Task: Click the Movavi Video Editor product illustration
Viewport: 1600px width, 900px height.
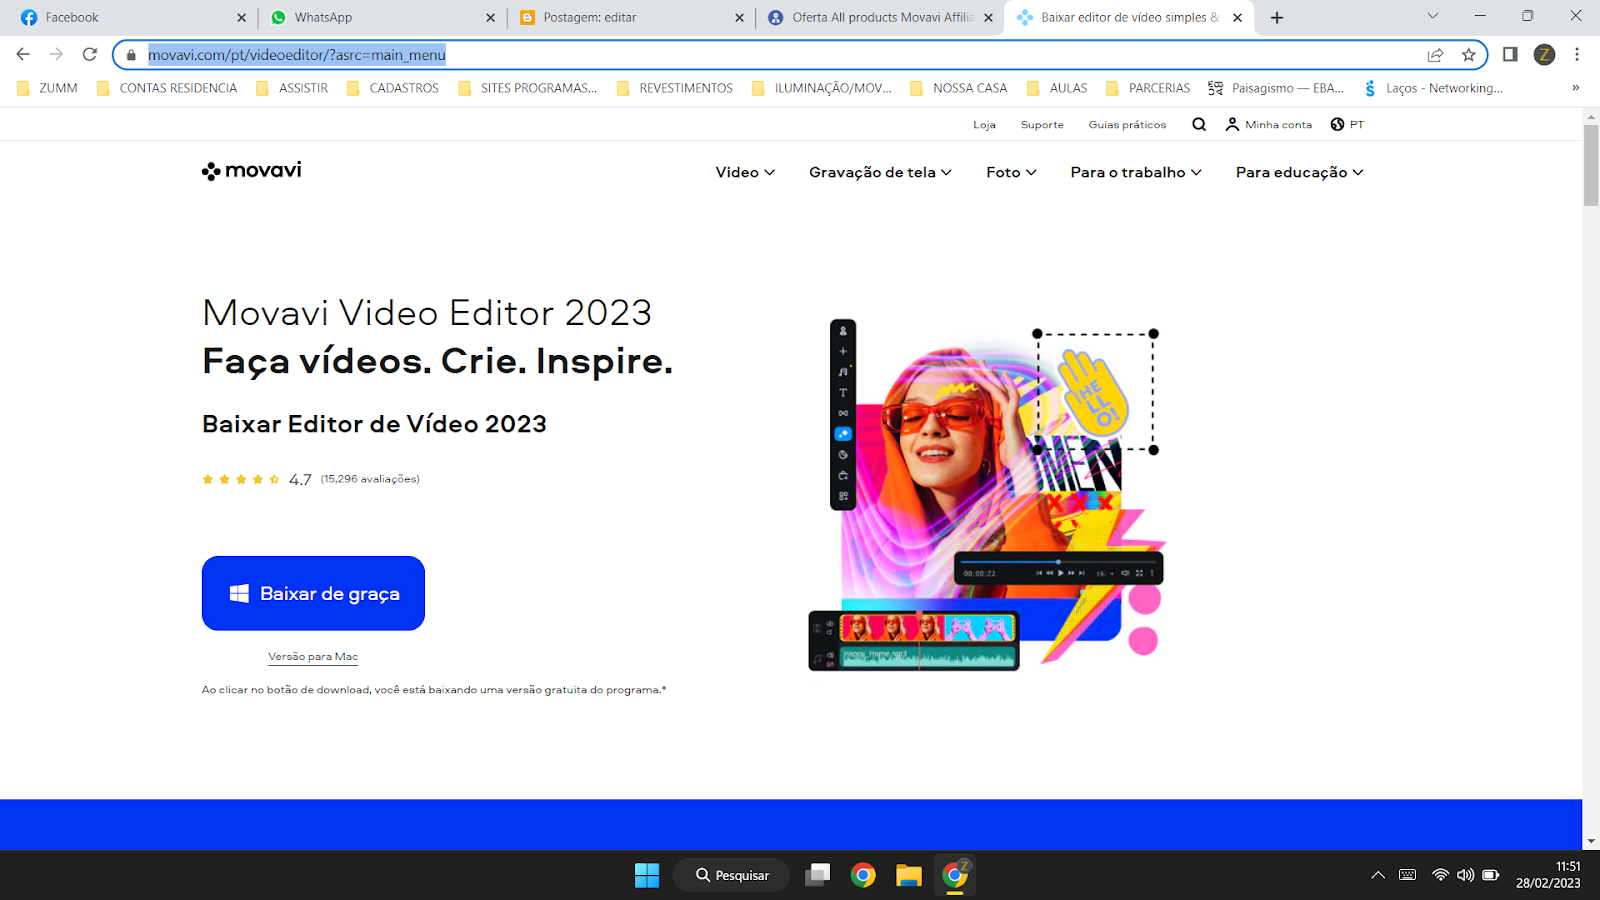Action: pos(987,495)
